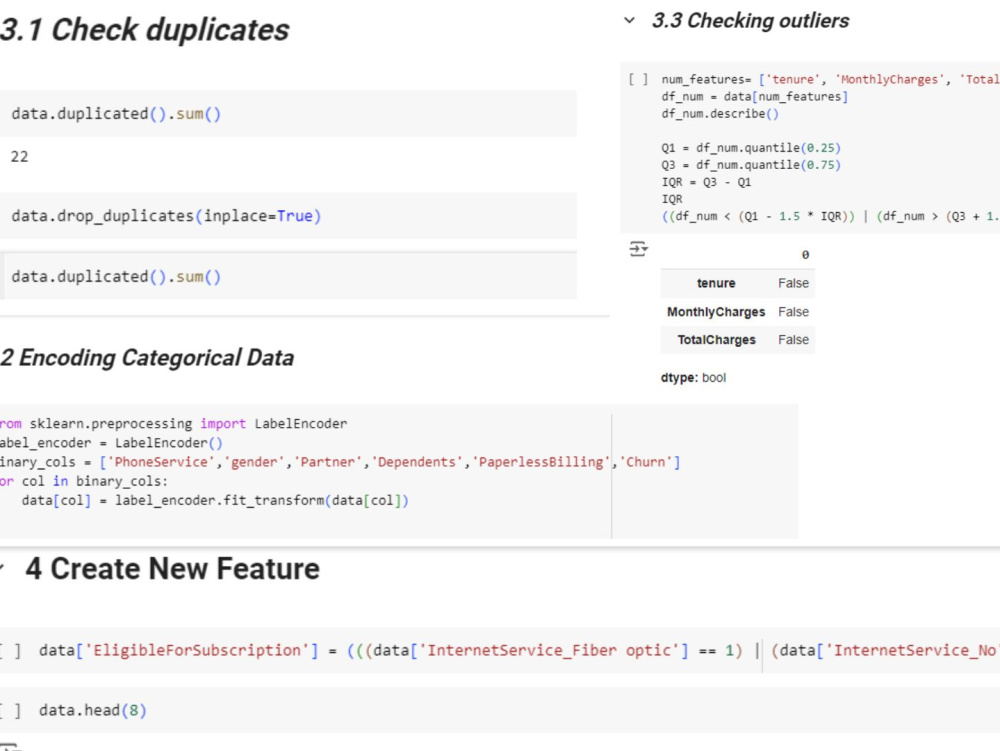The image size is (1000, 751).
Task: Click the output value 22
Action: pyautogui.click(x=20, y=157)
